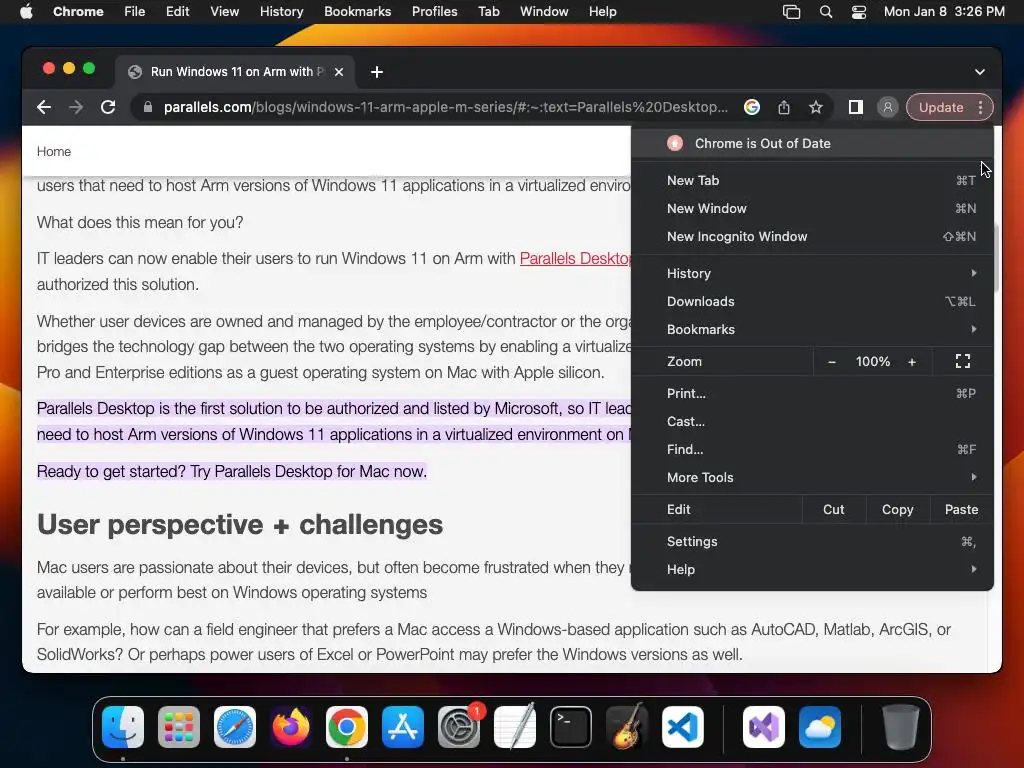Select Find... in Chrome menu

click(812, 449)
